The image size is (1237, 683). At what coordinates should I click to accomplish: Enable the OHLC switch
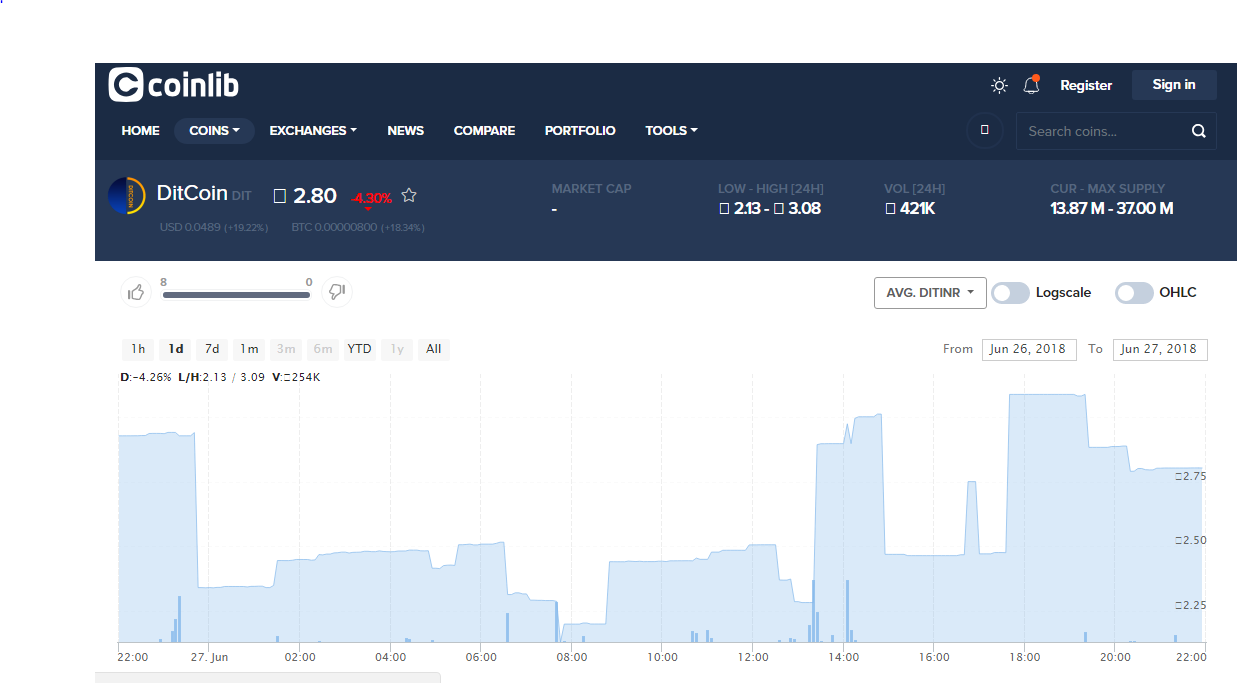(1134, 293)
